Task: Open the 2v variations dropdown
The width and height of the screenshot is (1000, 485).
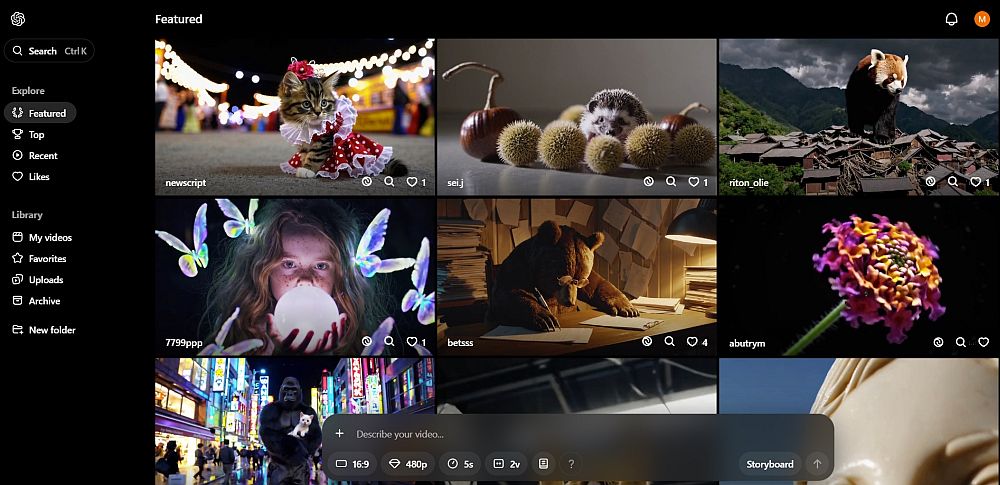Action: pyautogui.click(x=506, y=464)
